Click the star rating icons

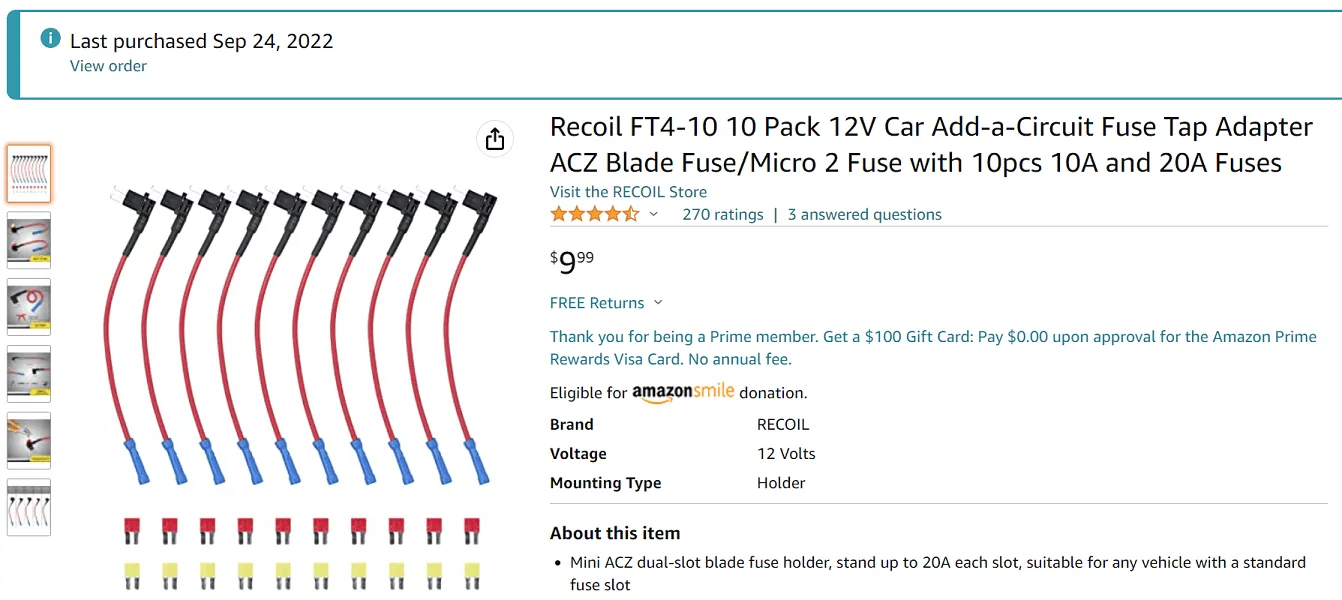[594, 214]
